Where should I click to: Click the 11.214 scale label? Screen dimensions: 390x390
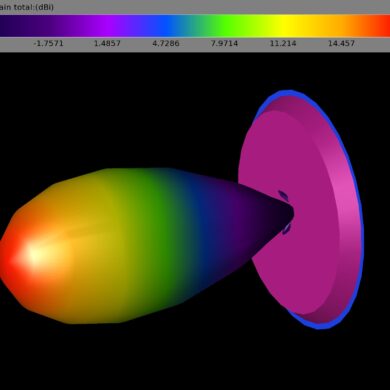(283, 43)
